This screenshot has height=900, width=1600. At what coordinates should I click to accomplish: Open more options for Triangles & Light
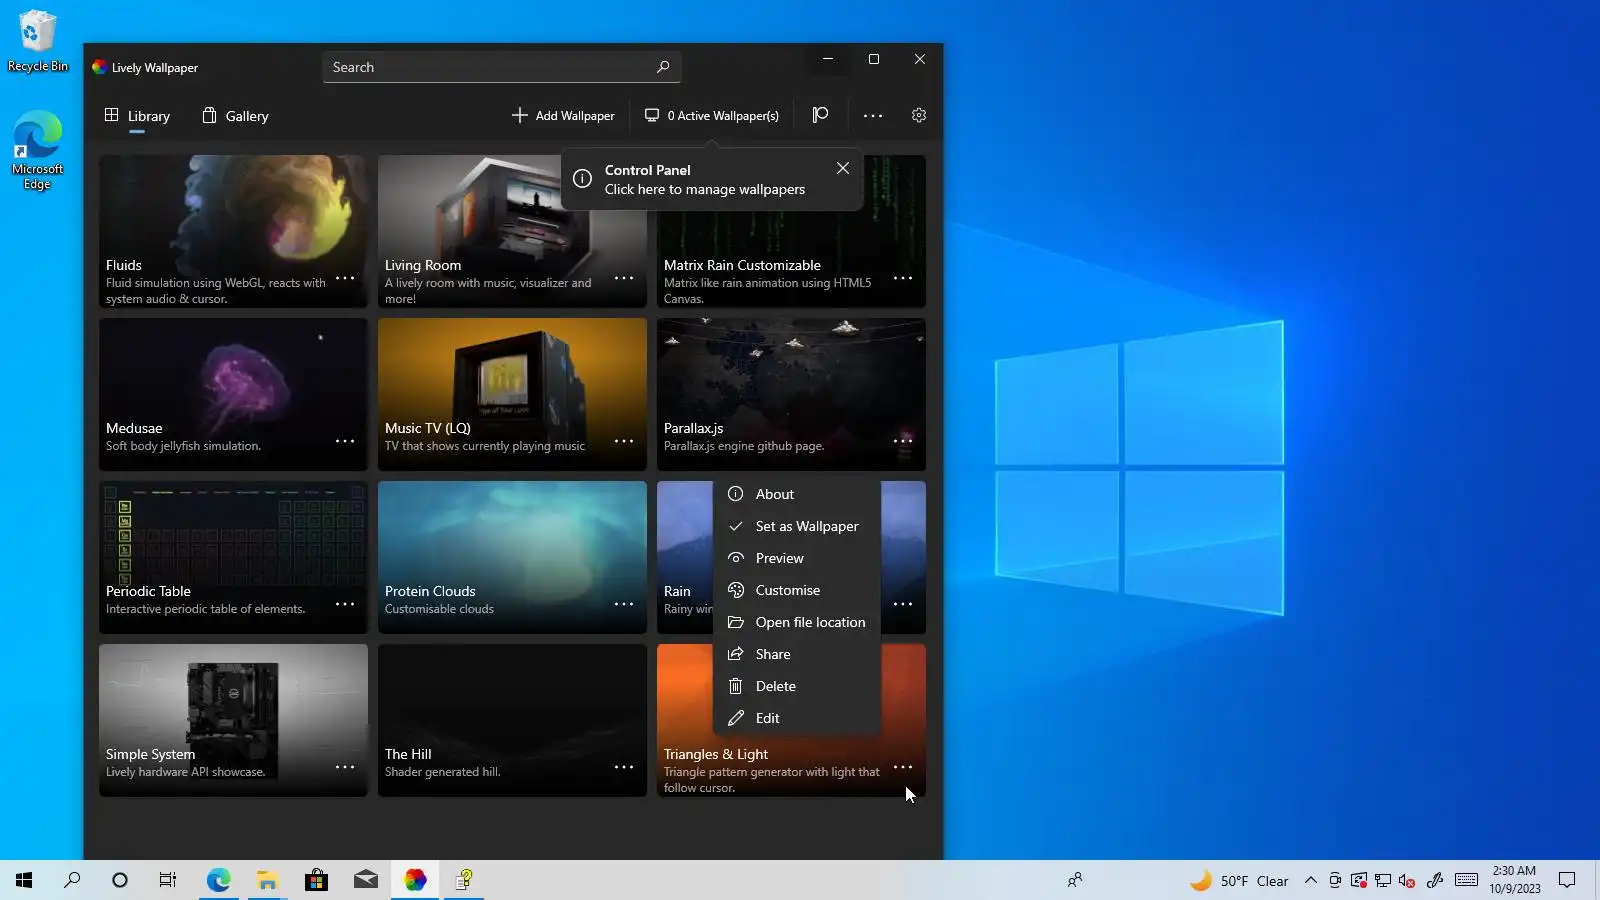click(x=903, y=767)
